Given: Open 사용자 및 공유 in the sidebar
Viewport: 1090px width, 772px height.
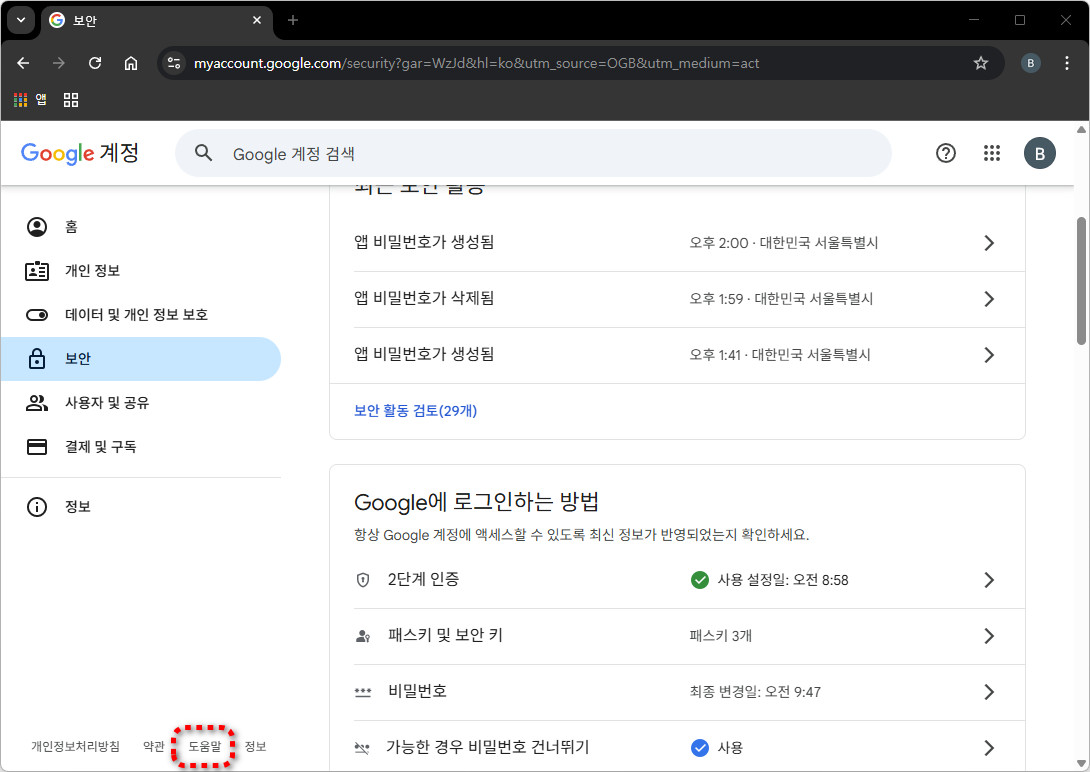Looking at the screenshot, I should click(140, 402).
